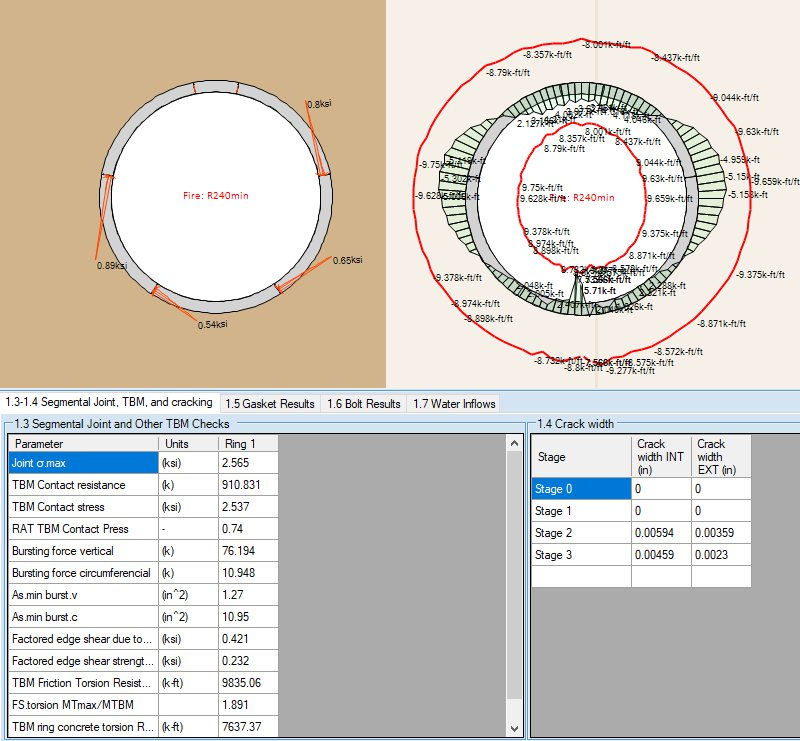Click the Parameter column header
This screenshot has width=800, height=741.
coord(82,443)
